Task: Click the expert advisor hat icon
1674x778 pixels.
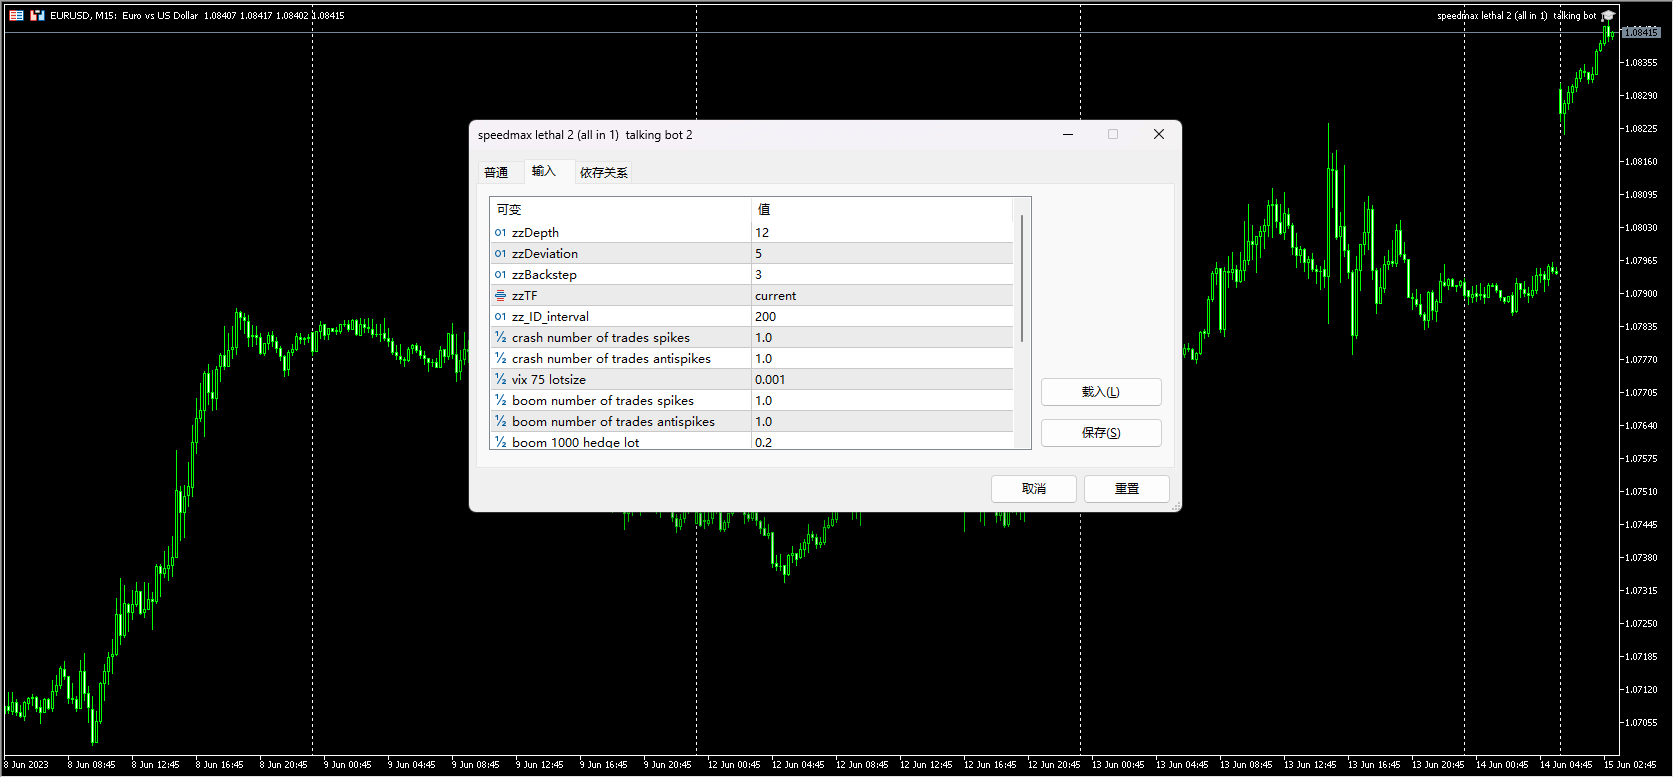Action: [x=1607, y=16]
